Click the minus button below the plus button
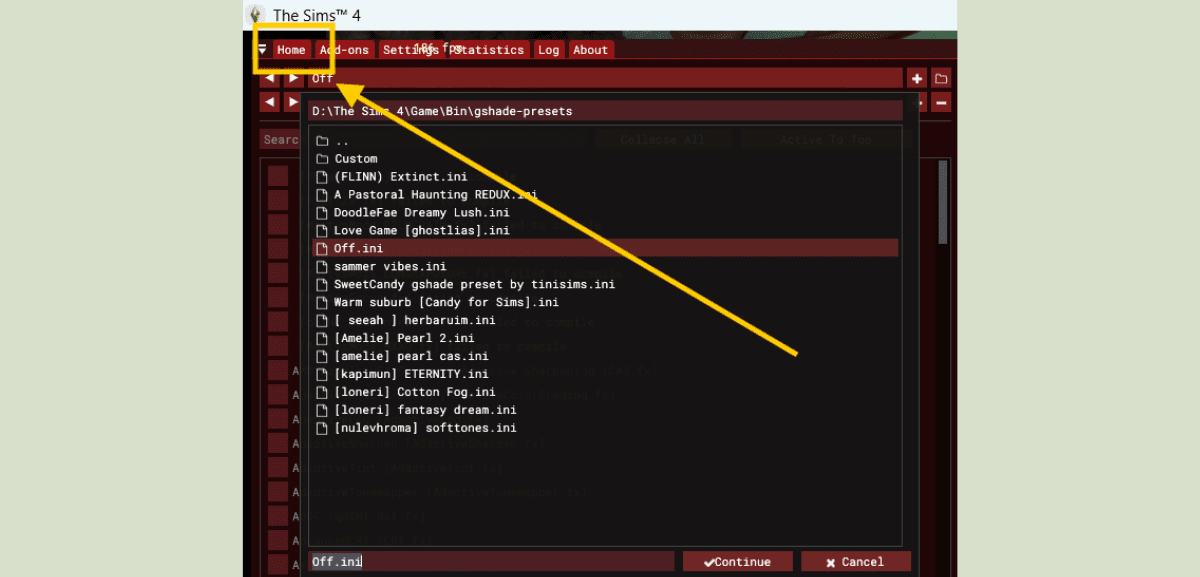 941,102
